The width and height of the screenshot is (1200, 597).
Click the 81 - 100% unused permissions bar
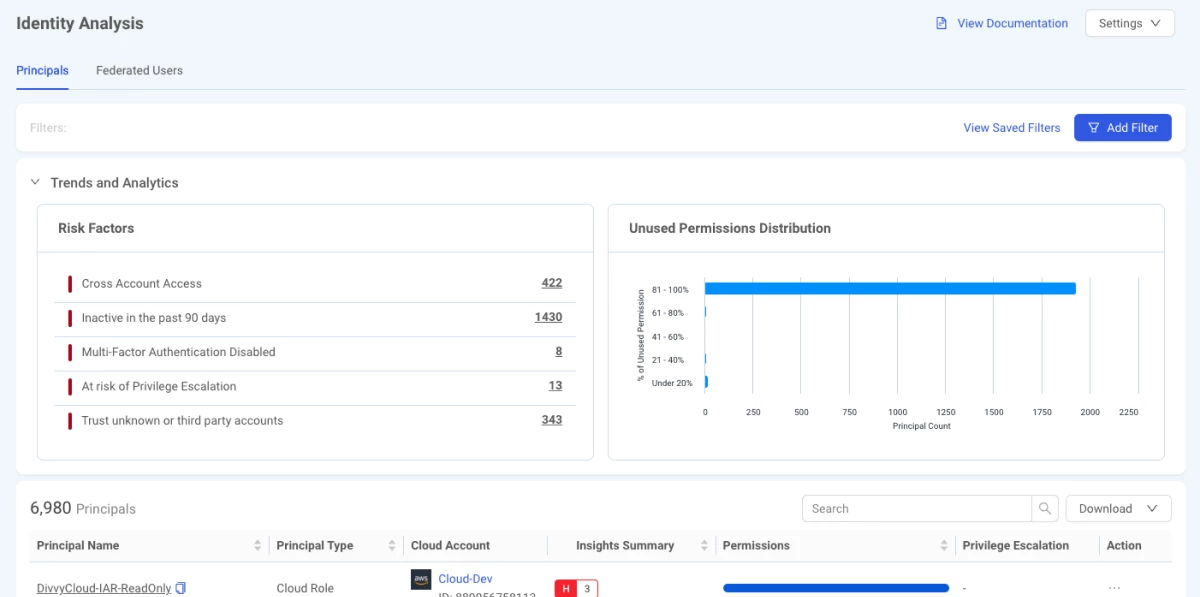(x=889, y=289)
